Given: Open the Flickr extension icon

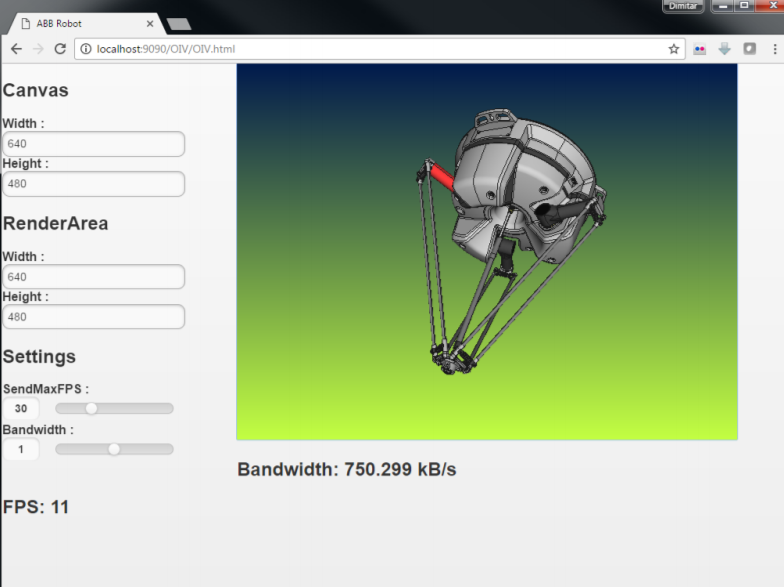Looking at the screenshot, I should (x=700, y=48).
